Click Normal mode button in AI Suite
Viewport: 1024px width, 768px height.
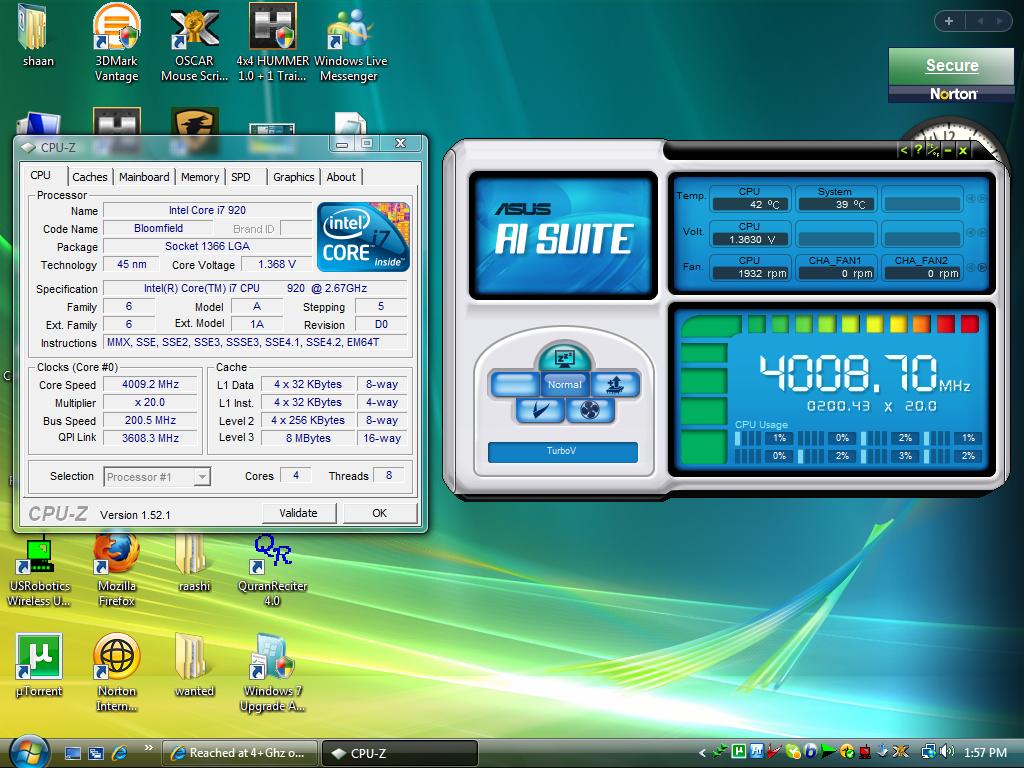pyautogui.click(x=564, y=385)
